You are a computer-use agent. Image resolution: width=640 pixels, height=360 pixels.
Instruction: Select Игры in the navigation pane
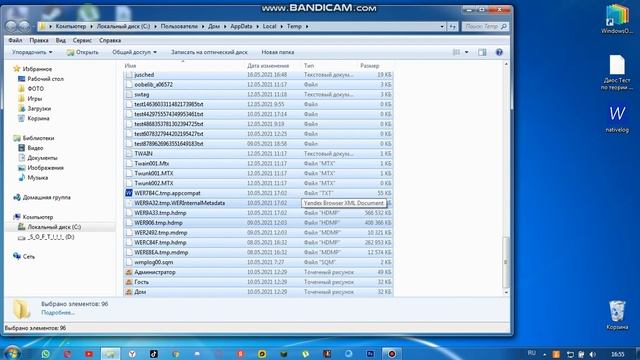pyautogui.click(x=34, y=98)
